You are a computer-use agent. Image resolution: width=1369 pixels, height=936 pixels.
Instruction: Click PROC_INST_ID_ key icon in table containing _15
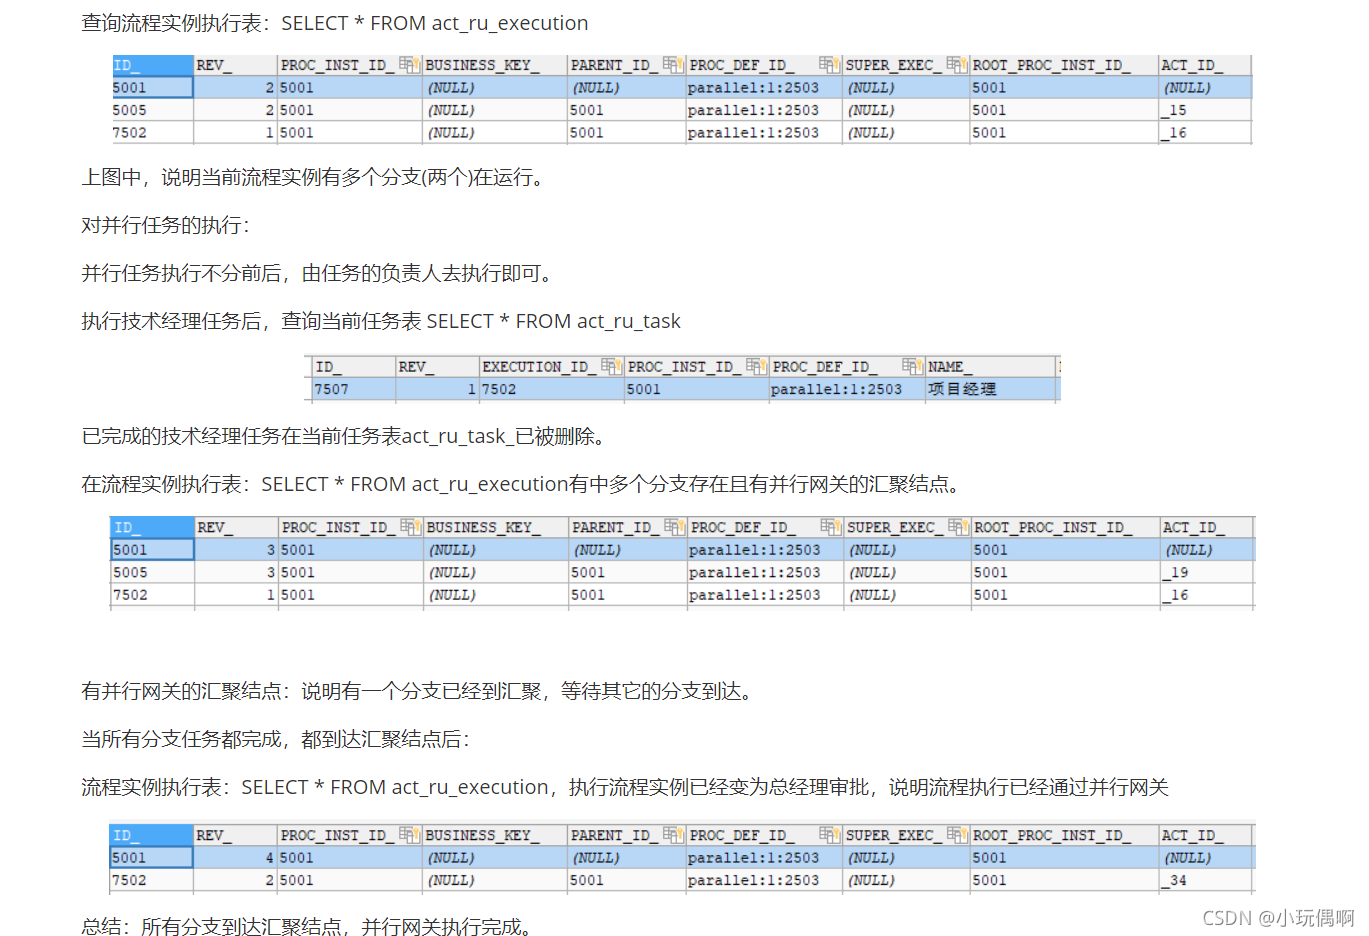pyautogui.click(x=409, y=64)
